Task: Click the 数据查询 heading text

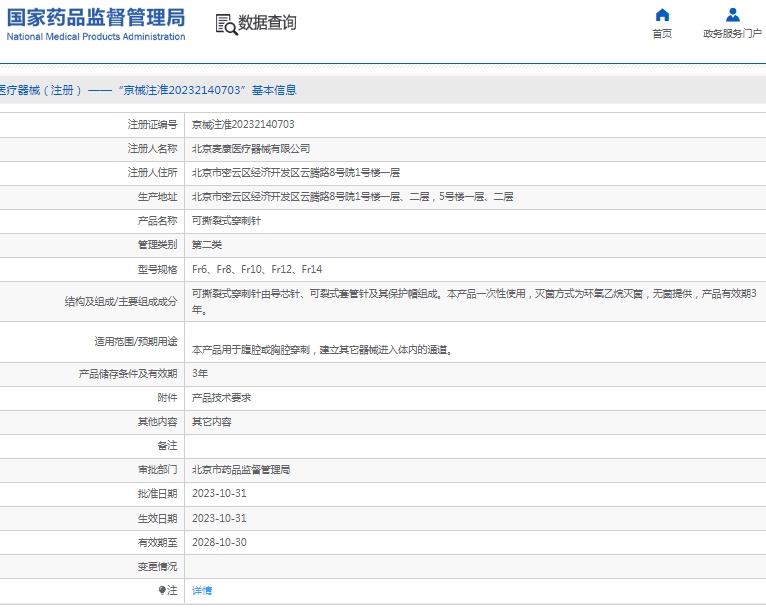Action: coord(267,22)
